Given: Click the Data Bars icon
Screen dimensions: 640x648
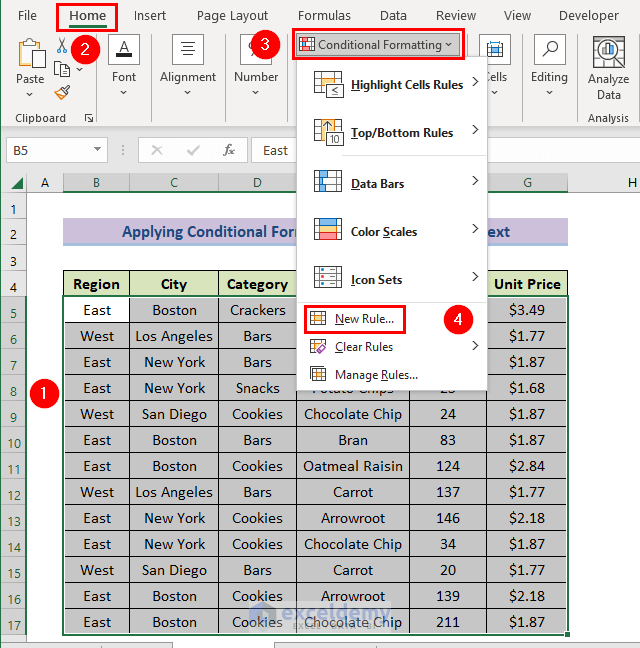Looking at the screenshot, I should (x=328, y=181).
